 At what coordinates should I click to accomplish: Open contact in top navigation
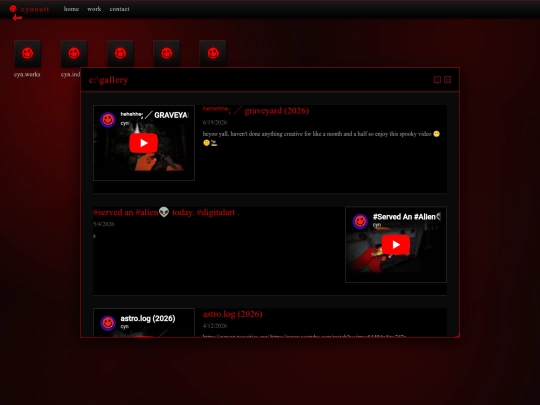(120, 9)
